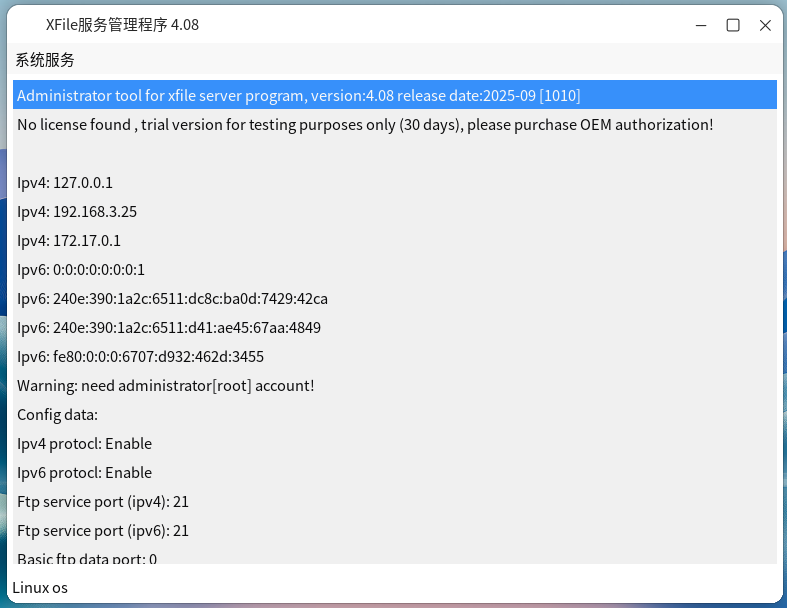Select the 'Ipv6 protocl: Enable' row
This screenshot has width=787, height=608.
click(x=85, y=473)
